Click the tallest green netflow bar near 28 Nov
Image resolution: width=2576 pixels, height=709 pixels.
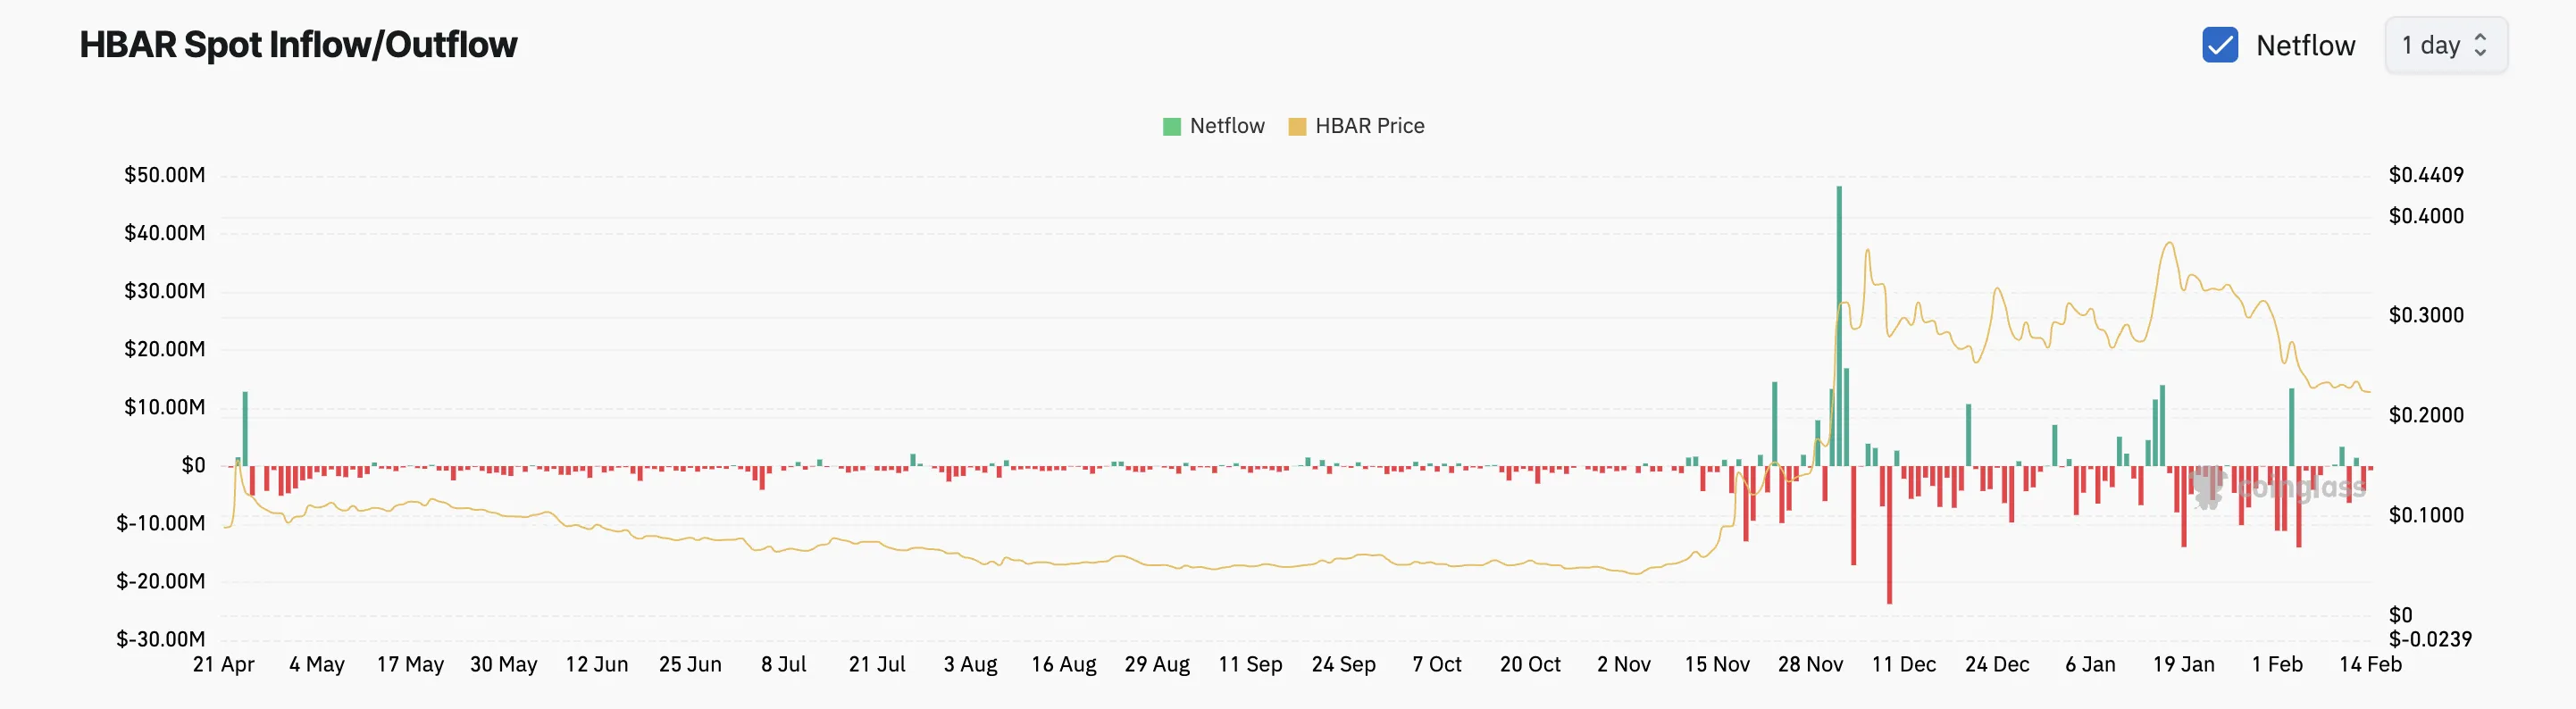click(1839, 326)
